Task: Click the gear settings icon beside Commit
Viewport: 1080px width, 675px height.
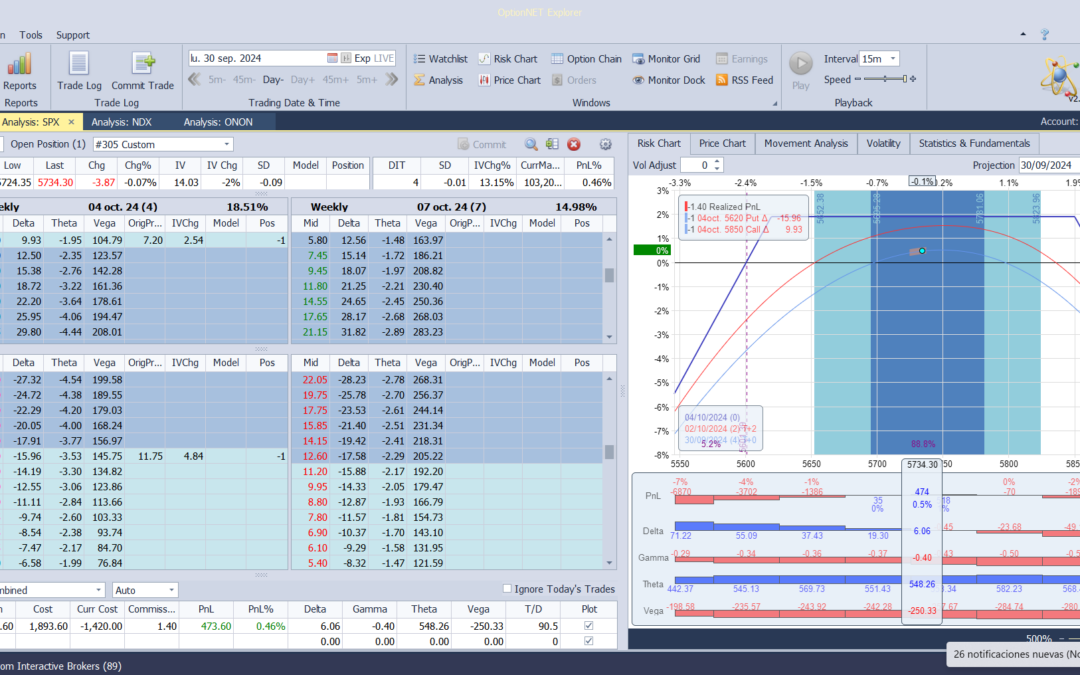Action: [605, 145]
